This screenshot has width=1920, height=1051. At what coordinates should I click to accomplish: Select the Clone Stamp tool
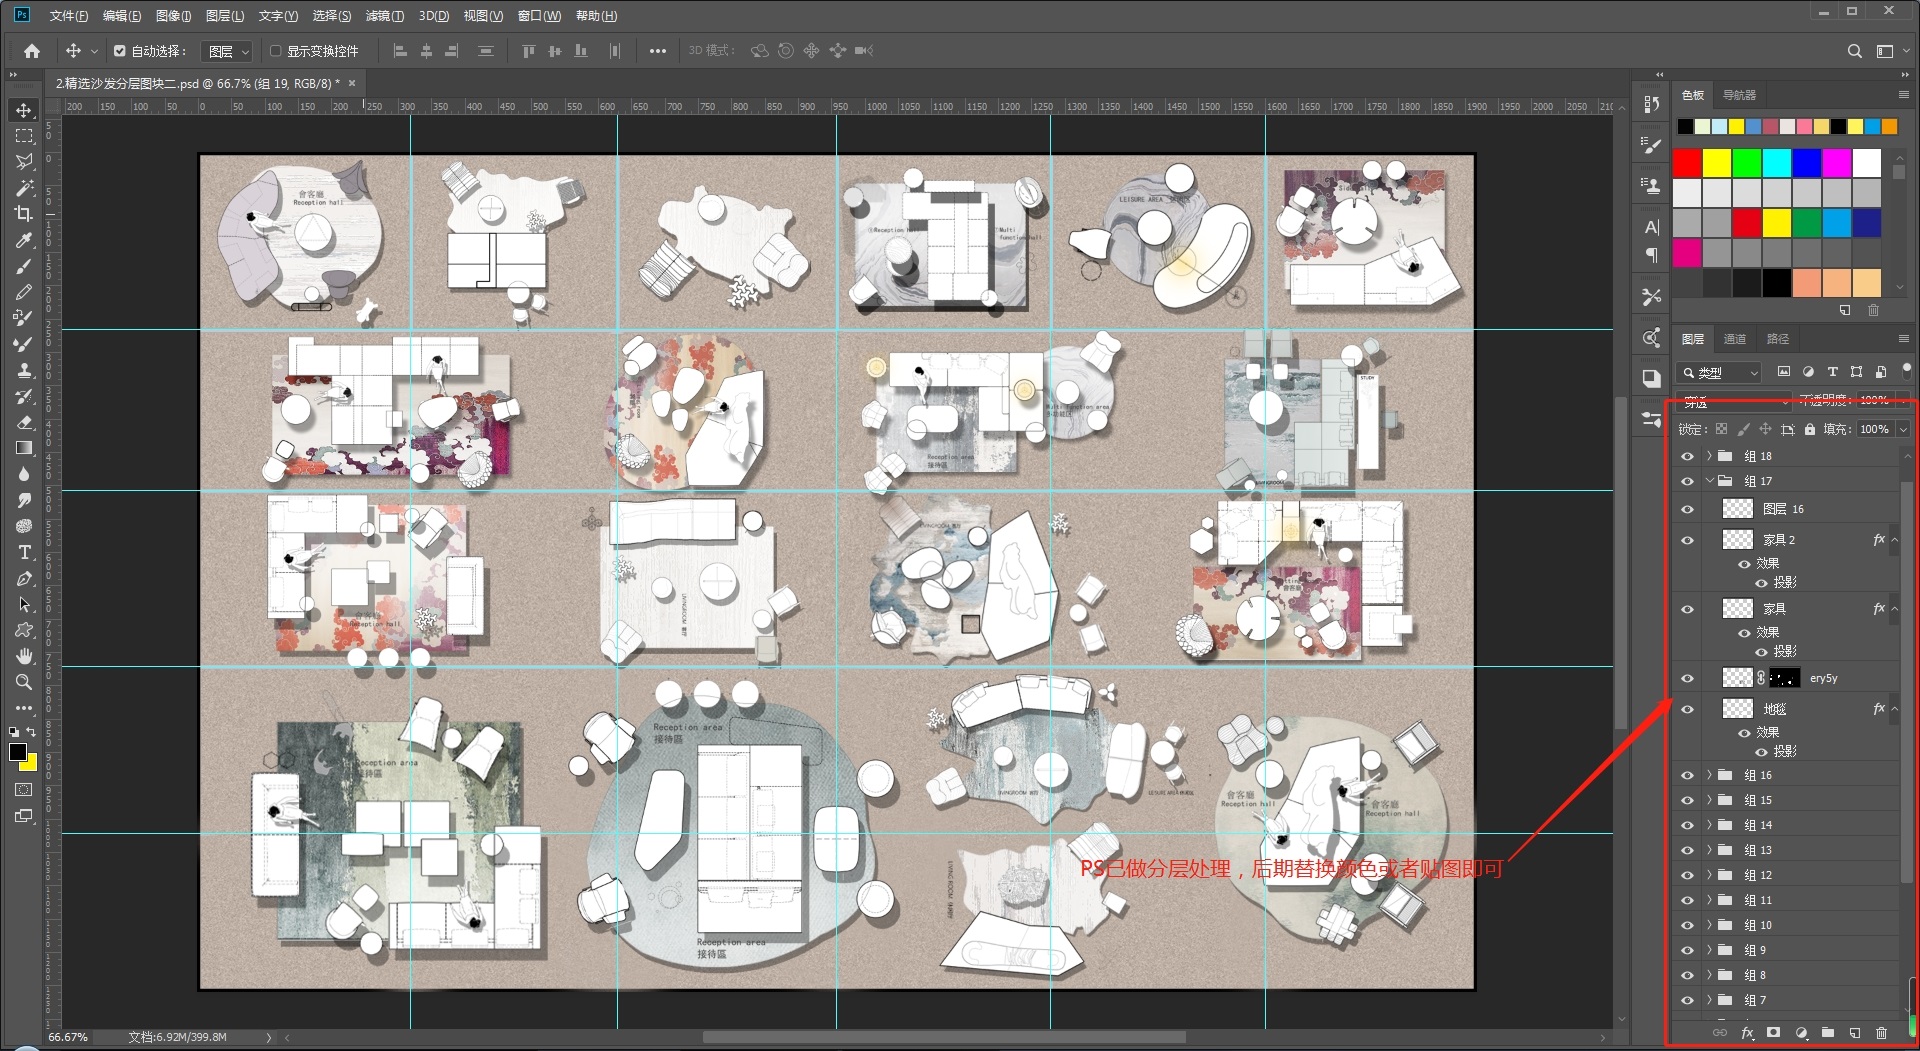(x=24, y=370)
